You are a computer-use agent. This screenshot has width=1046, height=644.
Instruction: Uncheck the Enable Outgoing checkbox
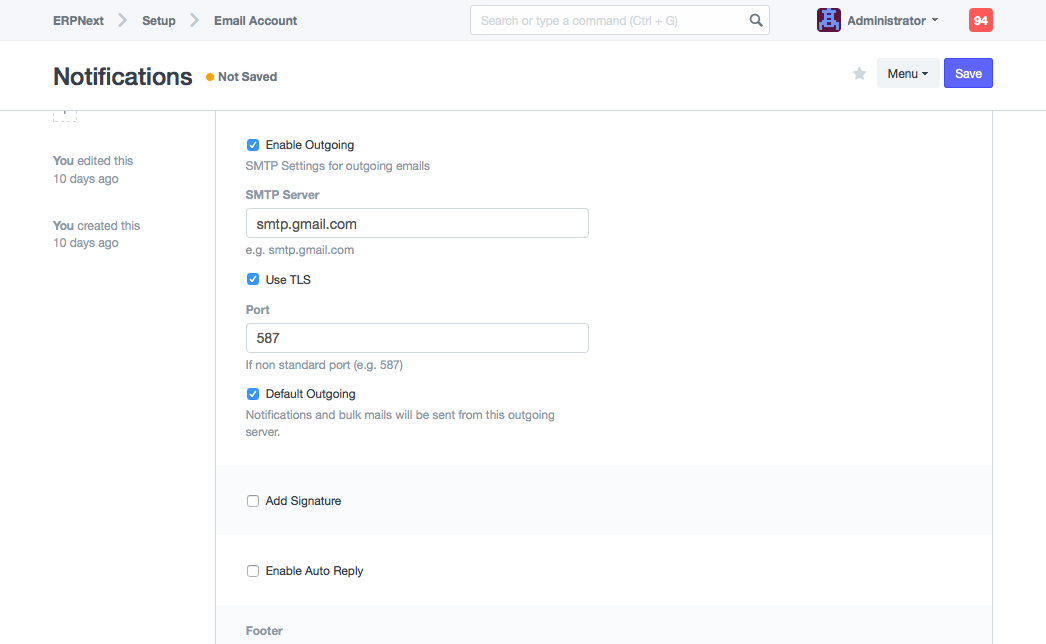pos(253,145)
